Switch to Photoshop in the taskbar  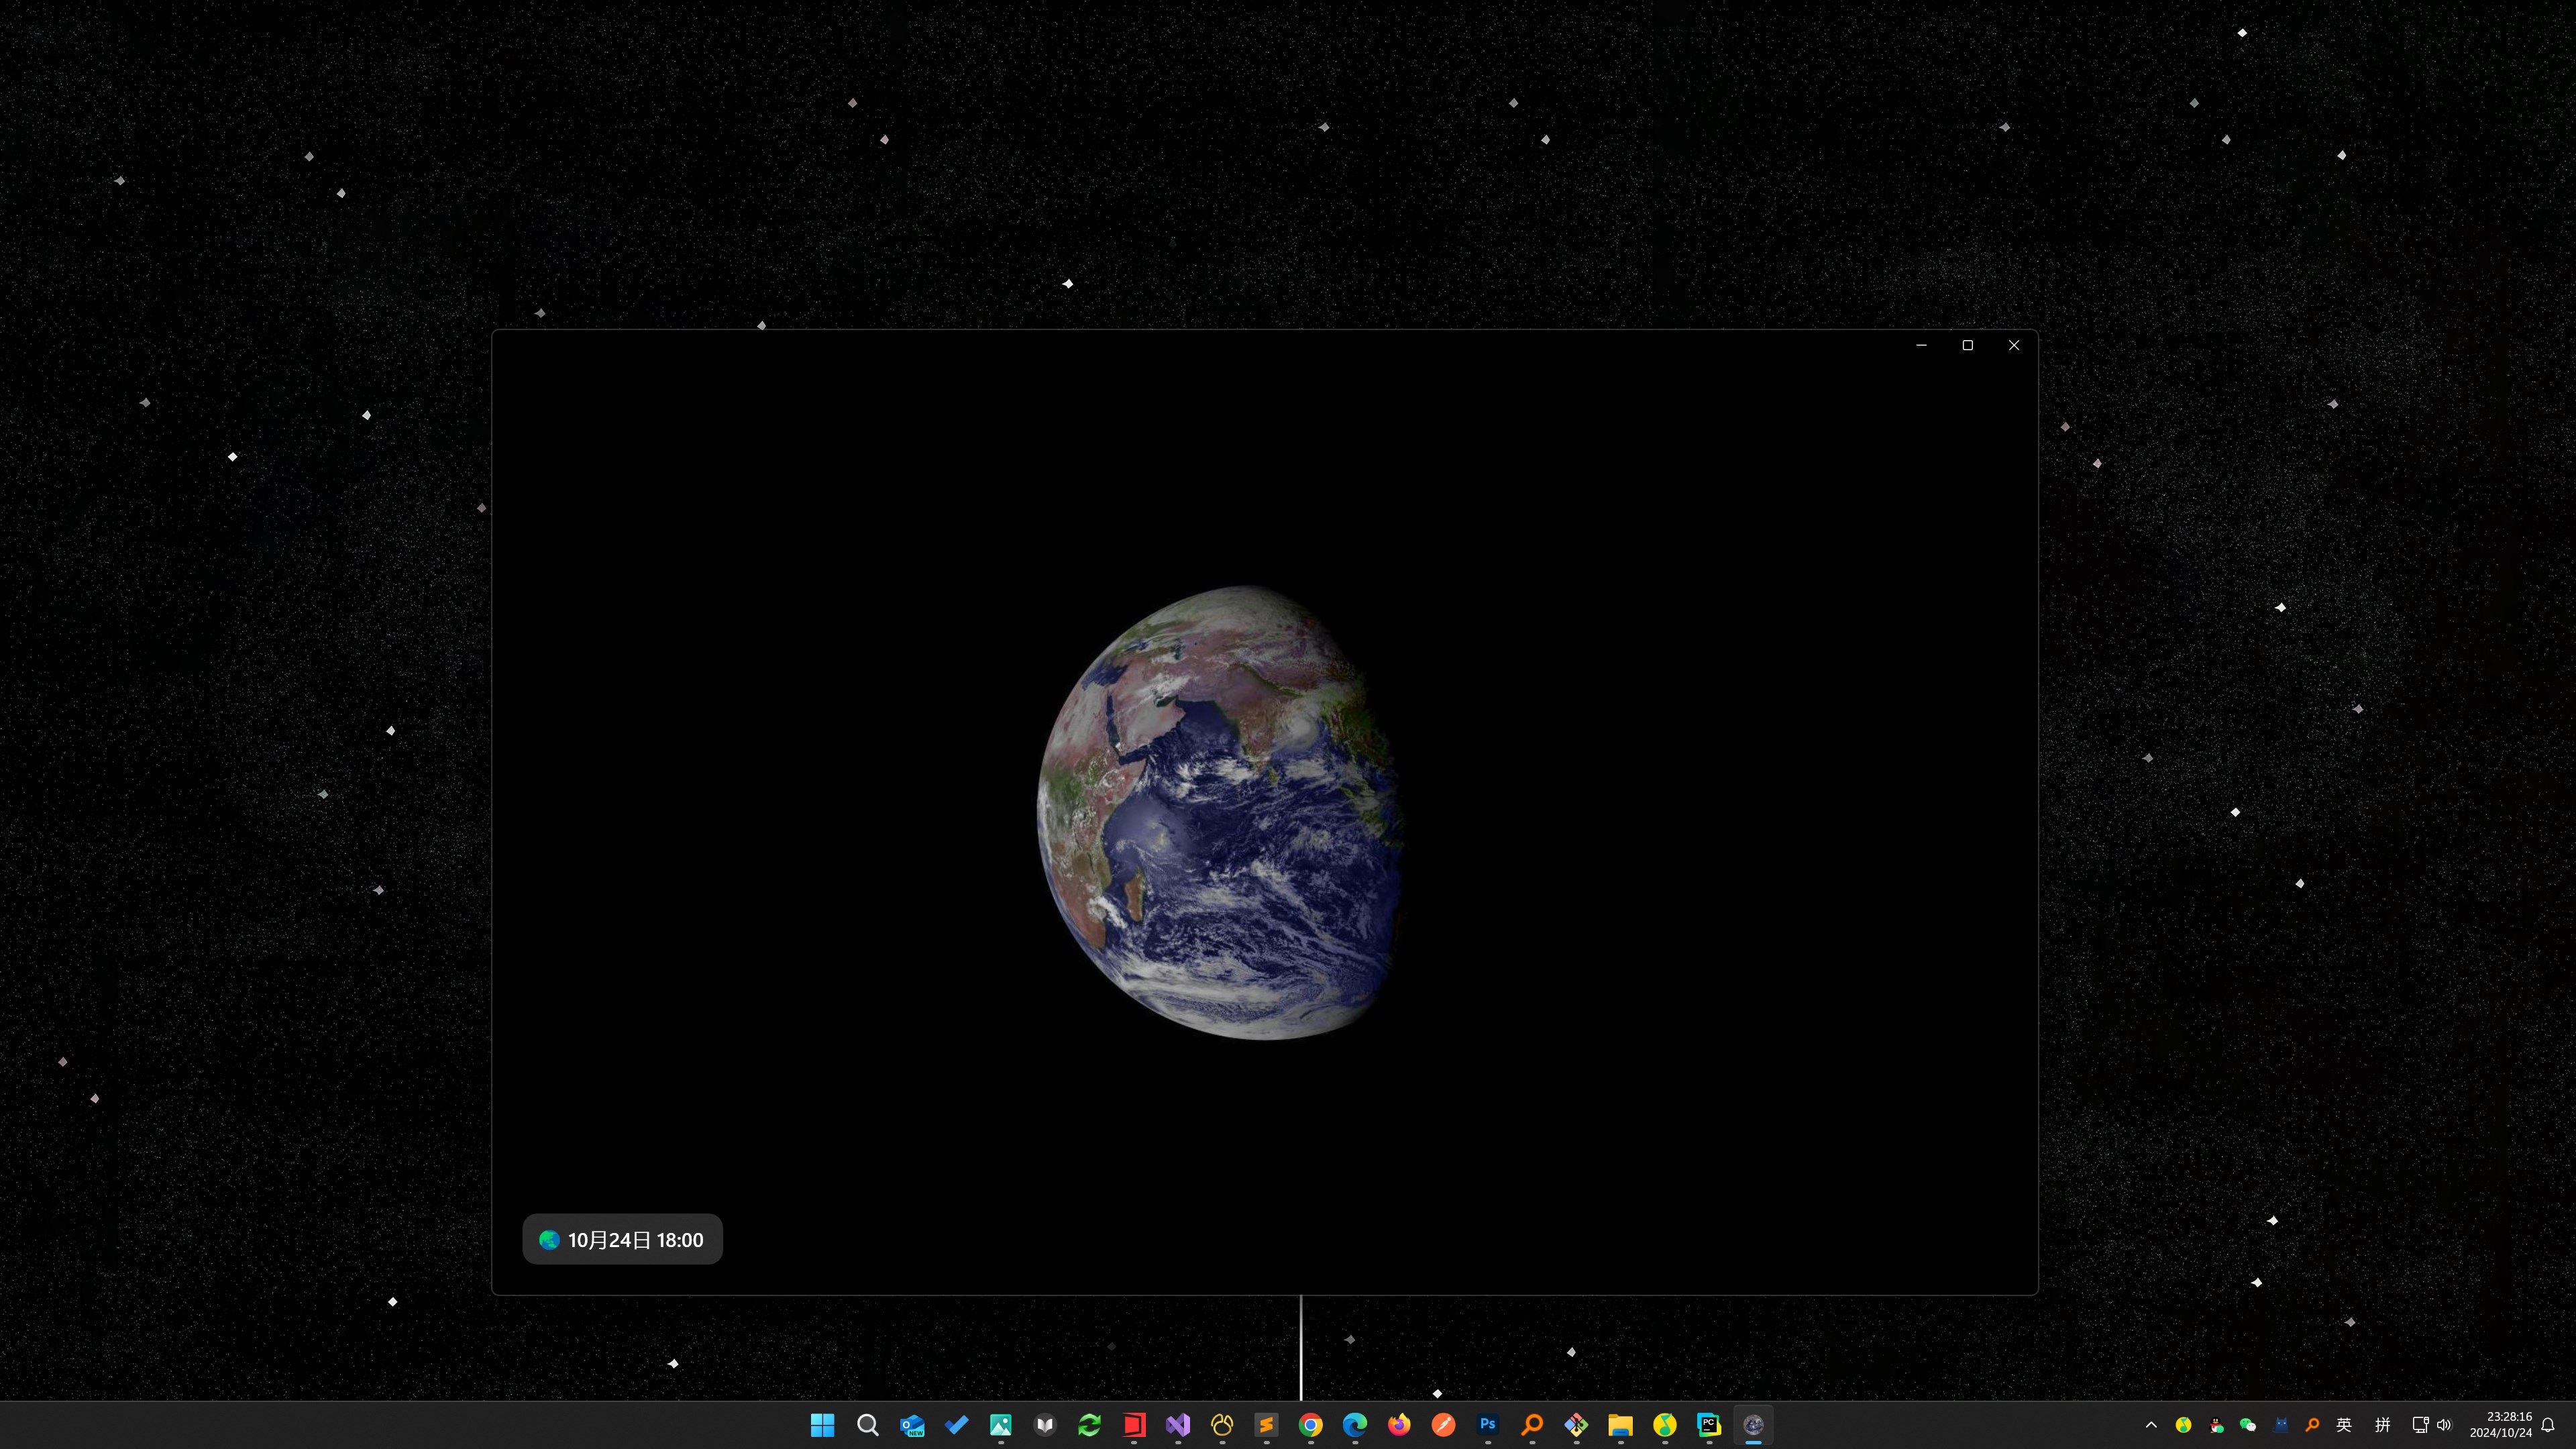coord(1487,1425)
